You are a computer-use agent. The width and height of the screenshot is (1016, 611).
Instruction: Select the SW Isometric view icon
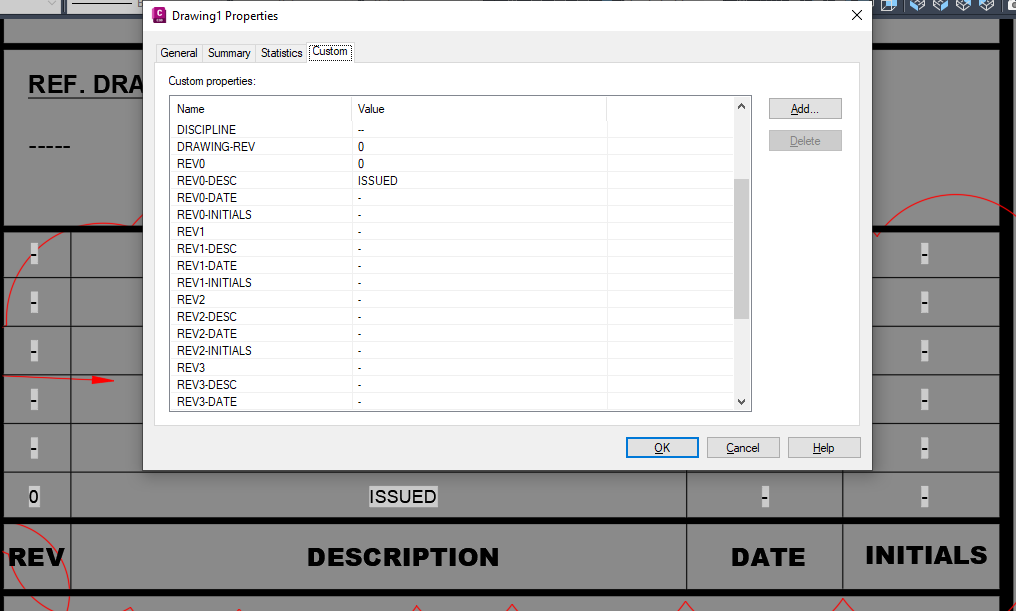916,6
